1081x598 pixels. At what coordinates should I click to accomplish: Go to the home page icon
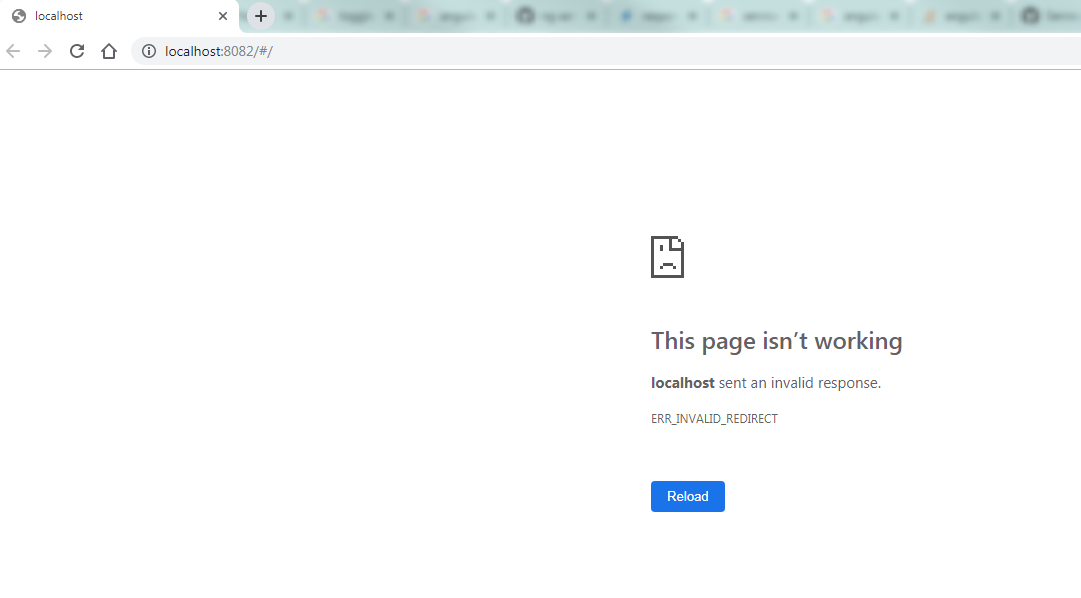(109, 51)
